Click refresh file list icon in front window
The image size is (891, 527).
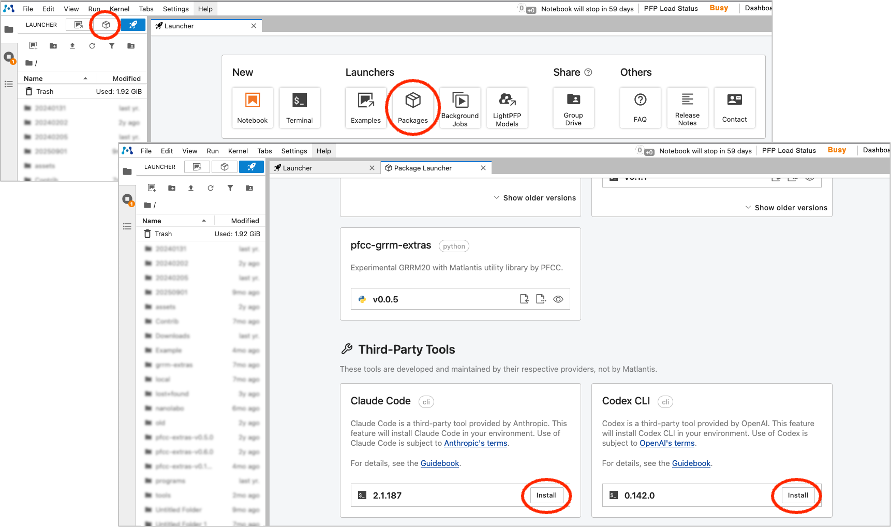click(x=210, y=188)
